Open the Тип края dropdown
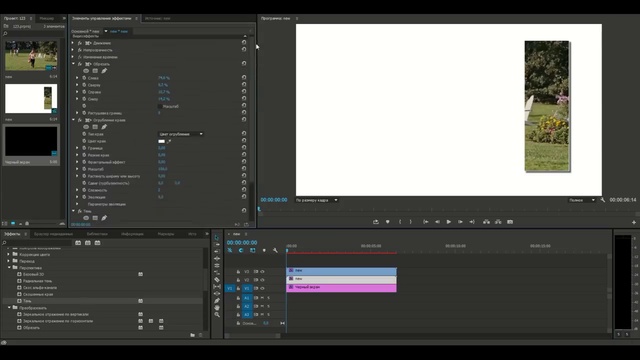 click(181, 134)
